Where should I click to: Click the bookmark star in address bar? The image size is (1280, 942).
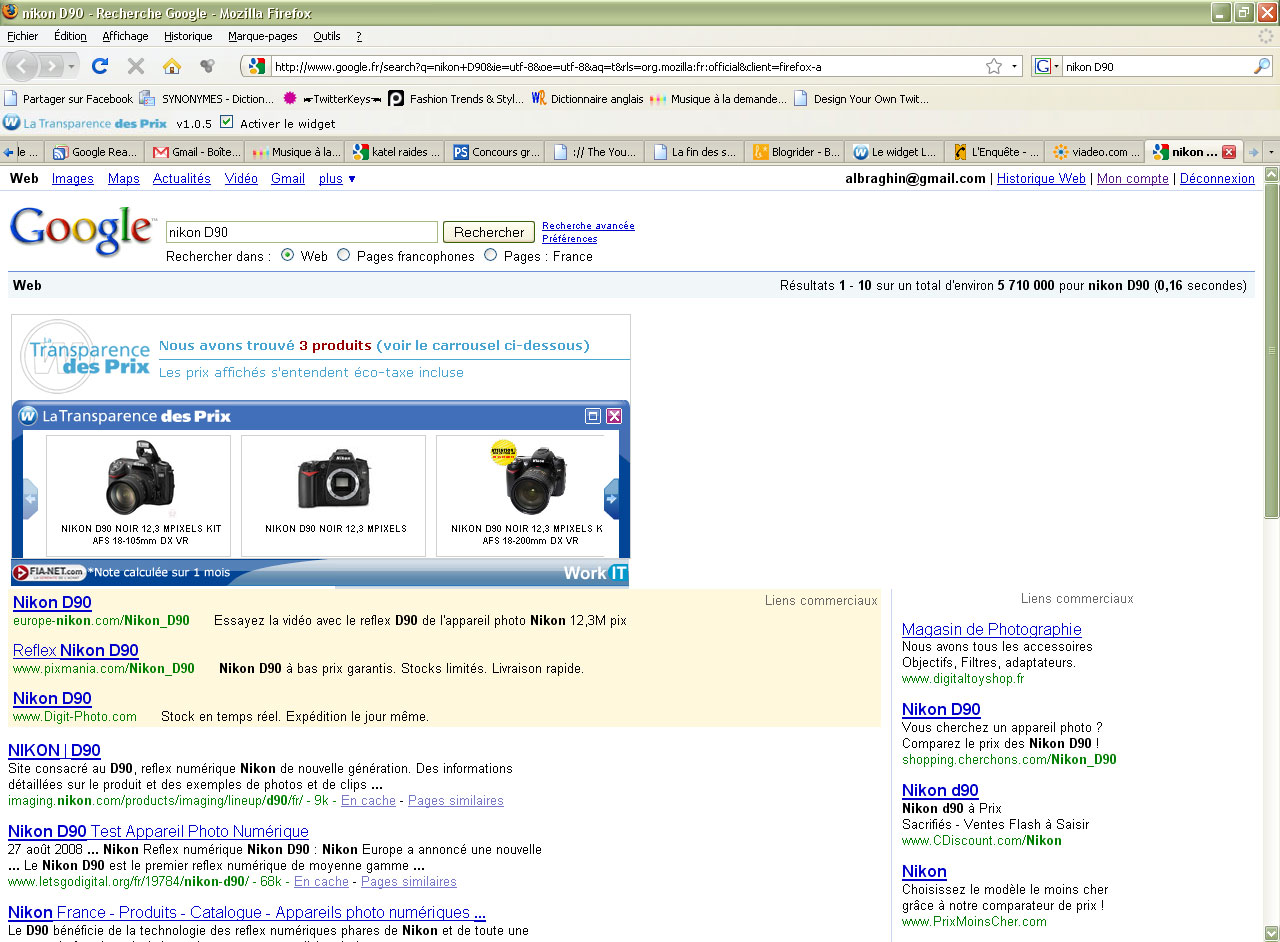click(x=993, y=66)
